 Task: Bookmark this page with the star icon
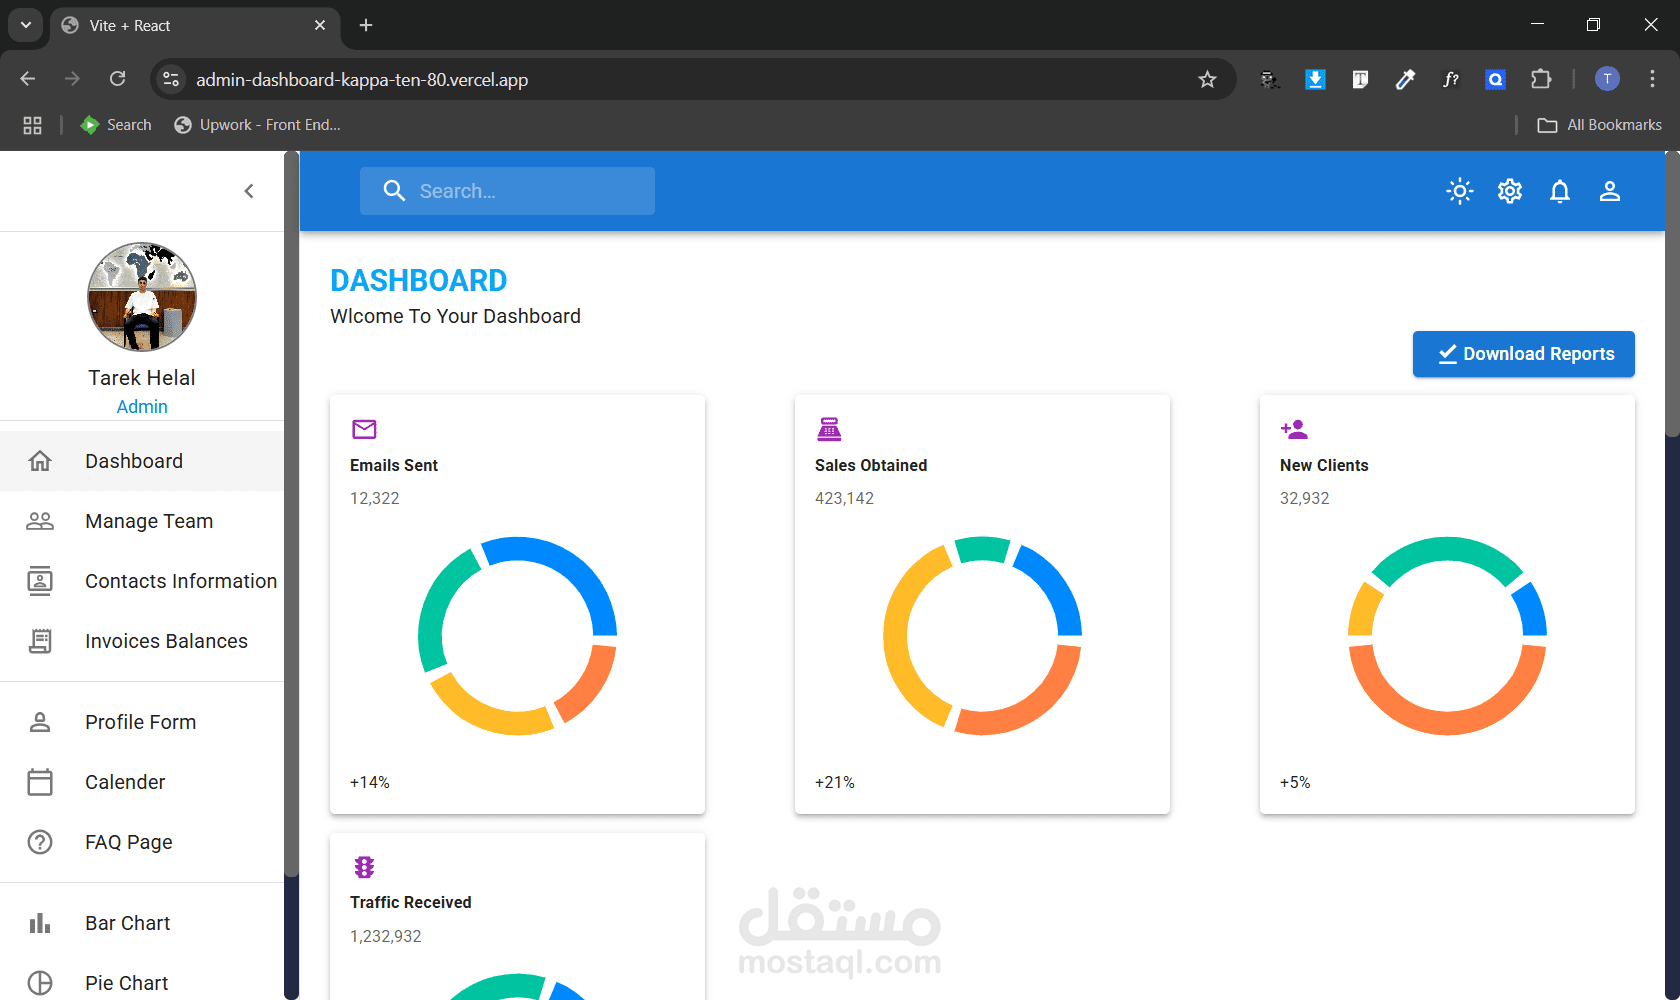[x=1207, y=79]
